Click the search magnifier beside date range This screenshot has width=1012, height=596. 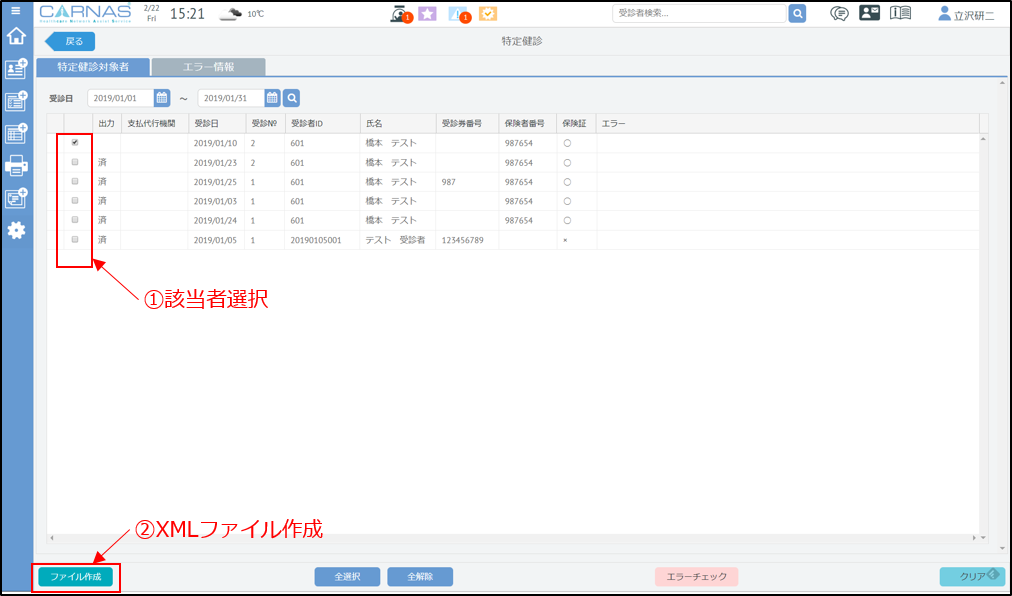(x=291, y=98)
